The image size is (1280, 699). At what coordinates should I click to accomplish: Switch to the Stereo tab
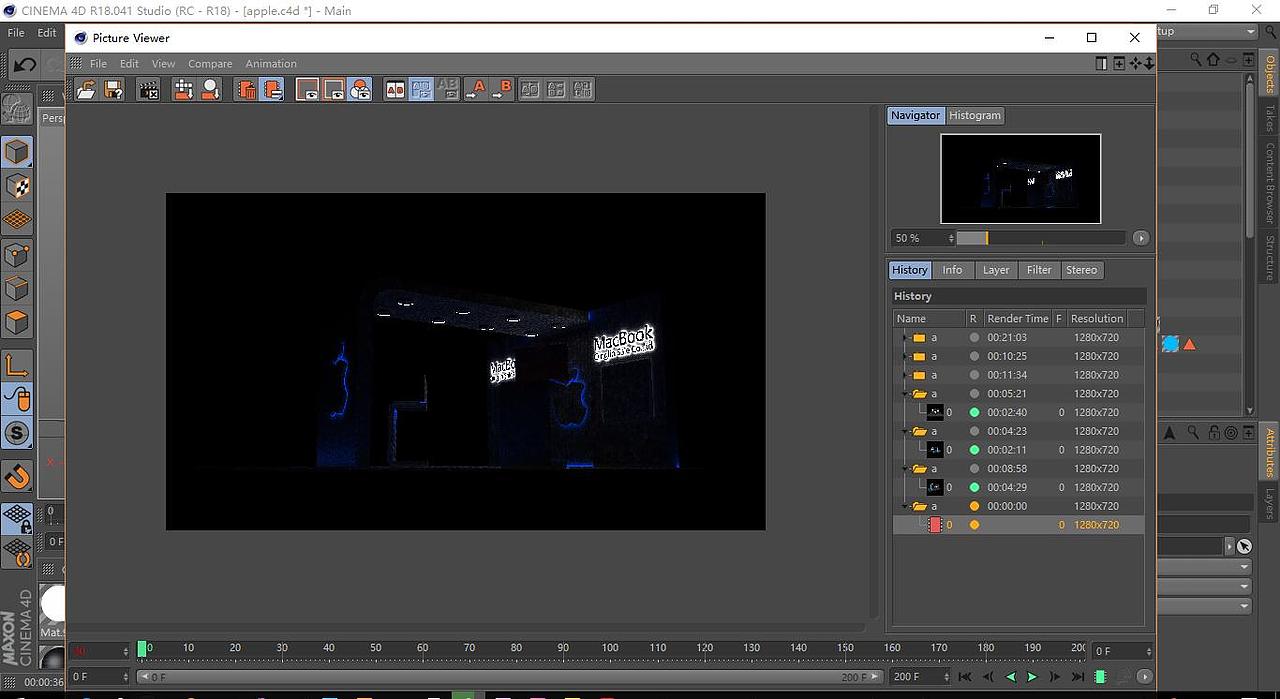point(1081,270)
